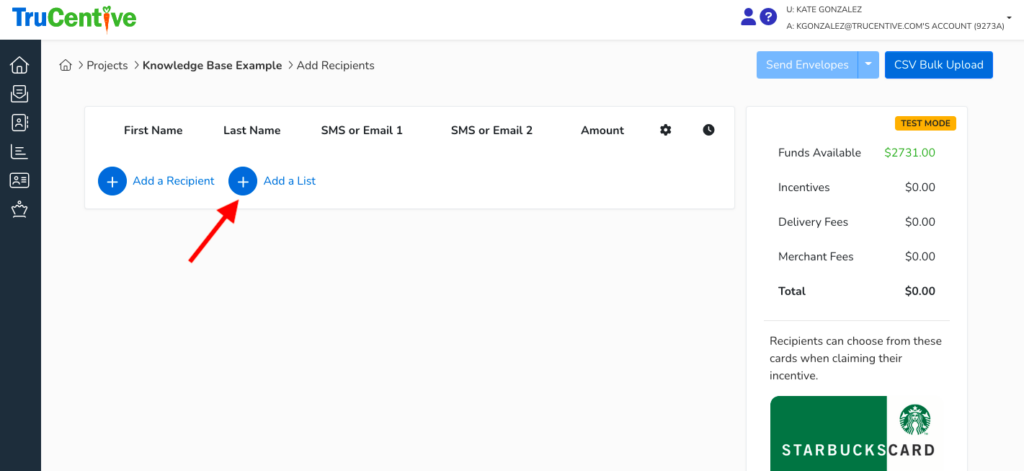Open Knowledge Base Example breadcrumb
Image resolution: width=1024 pixels, height=471 pixels.
pyautogui.click(x=213, y=65)
